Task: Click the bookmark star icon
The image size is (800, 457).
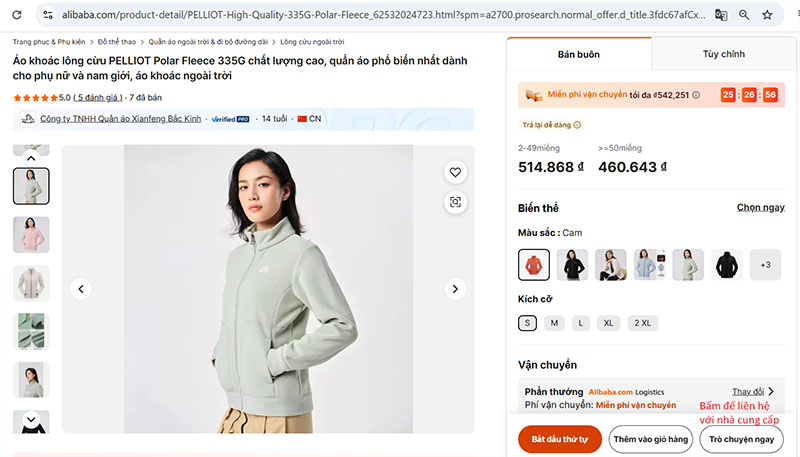Action: coord(767,15)
